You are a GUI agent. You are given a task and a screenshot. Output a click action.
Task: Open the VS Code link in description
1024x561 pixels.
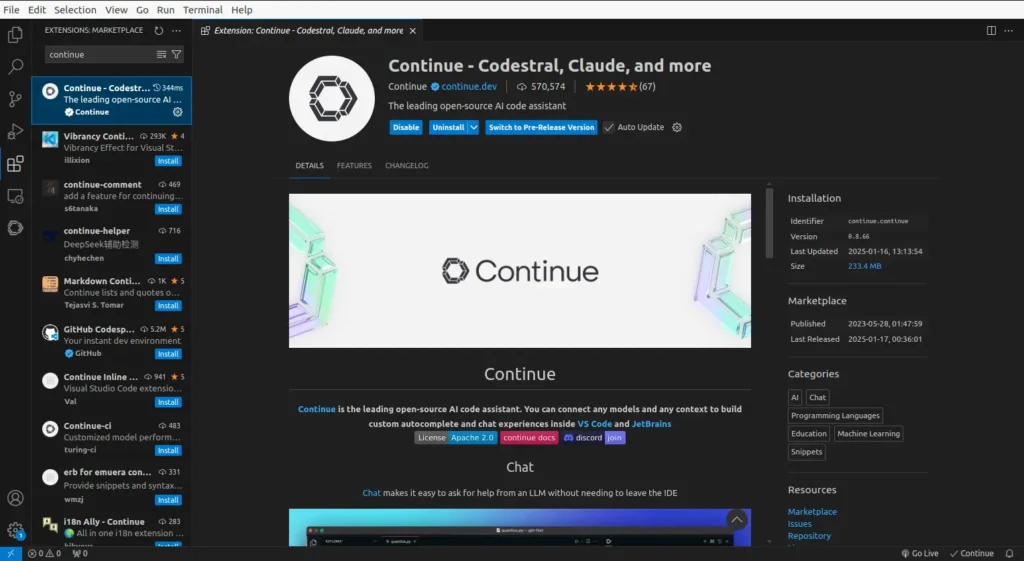pyautogui.click(x=594, y=424)
